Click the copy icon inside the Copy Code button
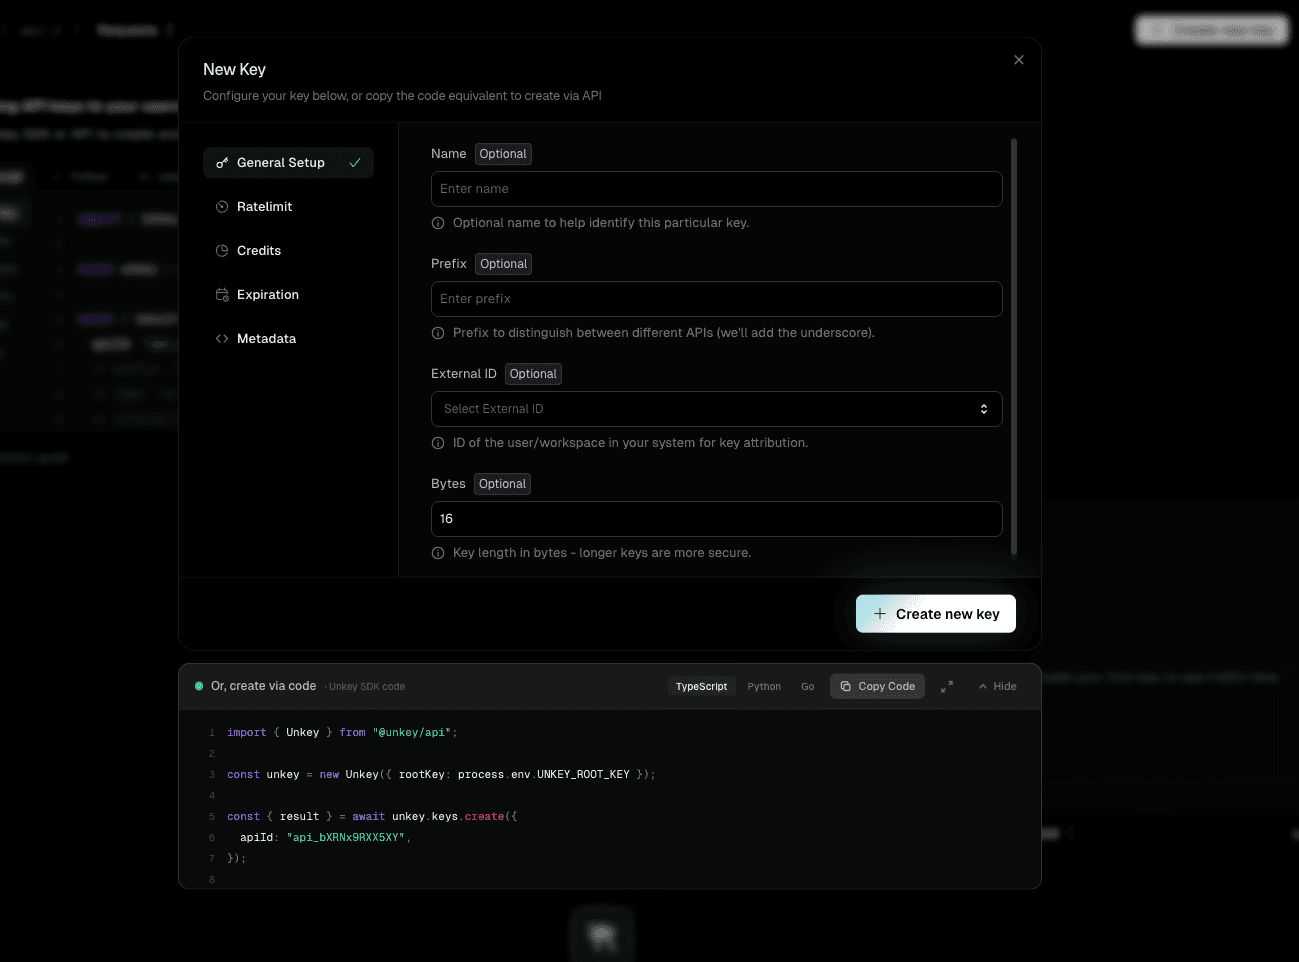The width and height of the screenshot is (1299, 962). (x=845, y=686)
